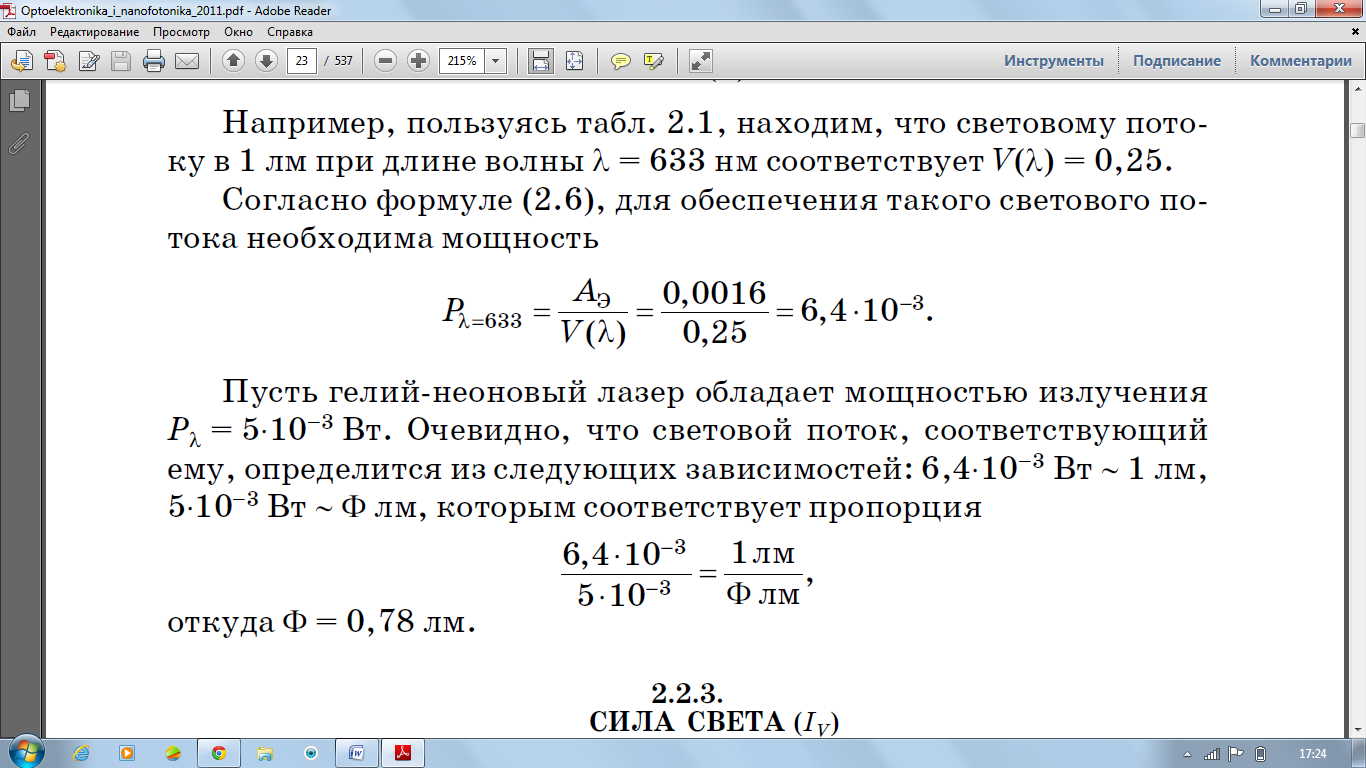Click the heading text СИЛА СВЕТА
This screenshot has height=768, width=1366.
click(x=686, y=721)
